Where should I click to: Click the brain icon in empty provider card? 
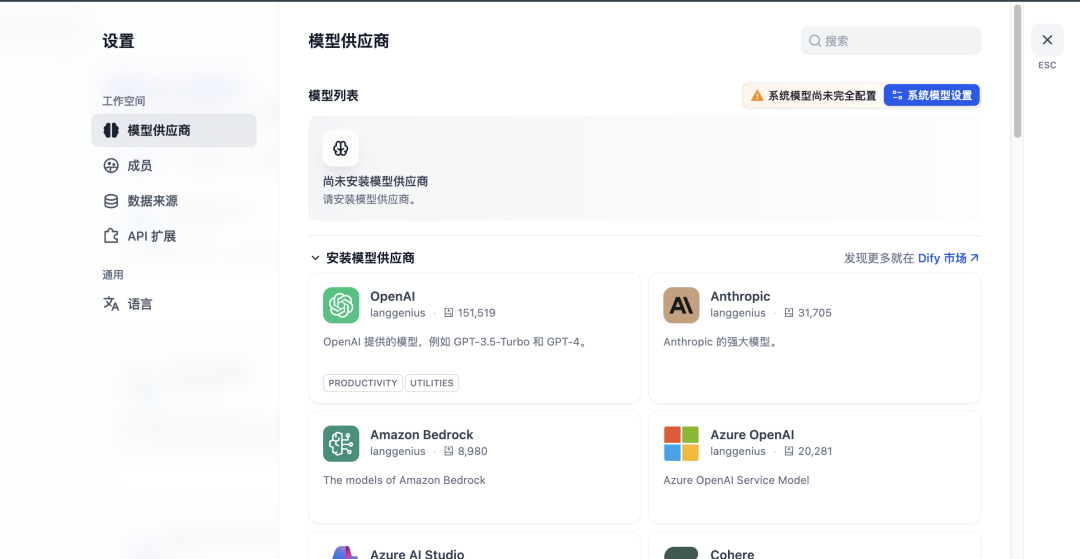[340, 148]
